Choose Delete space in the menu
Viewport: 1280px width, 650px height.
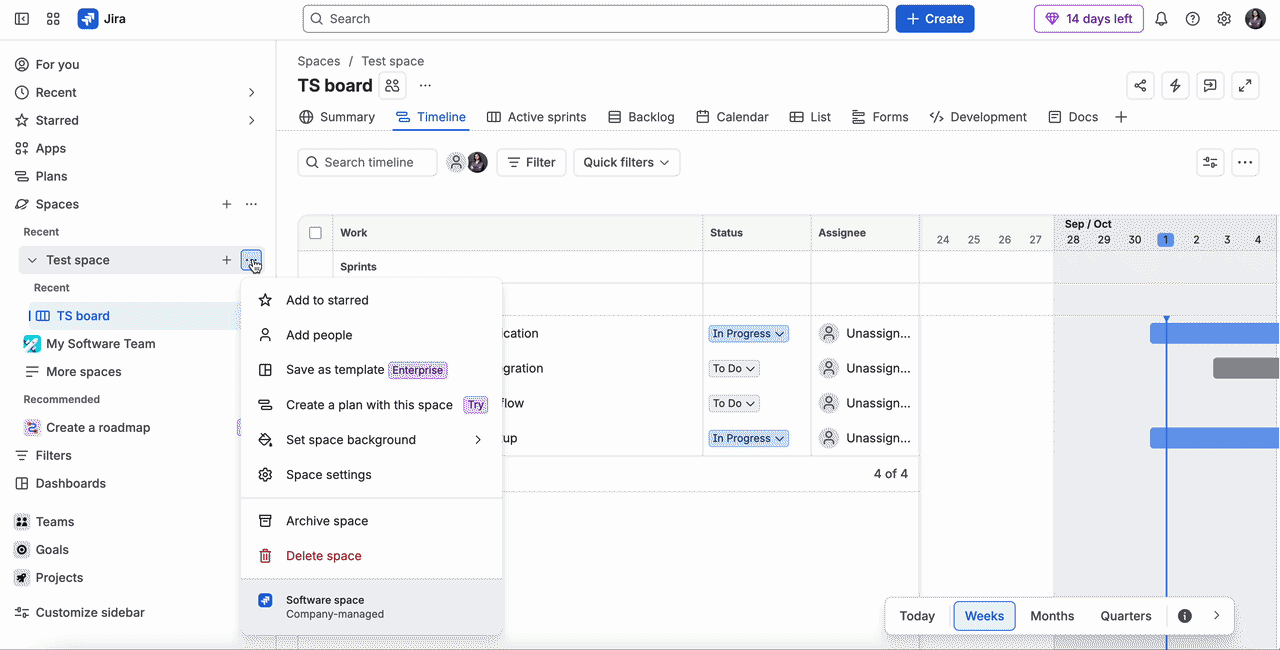point(372,556)
